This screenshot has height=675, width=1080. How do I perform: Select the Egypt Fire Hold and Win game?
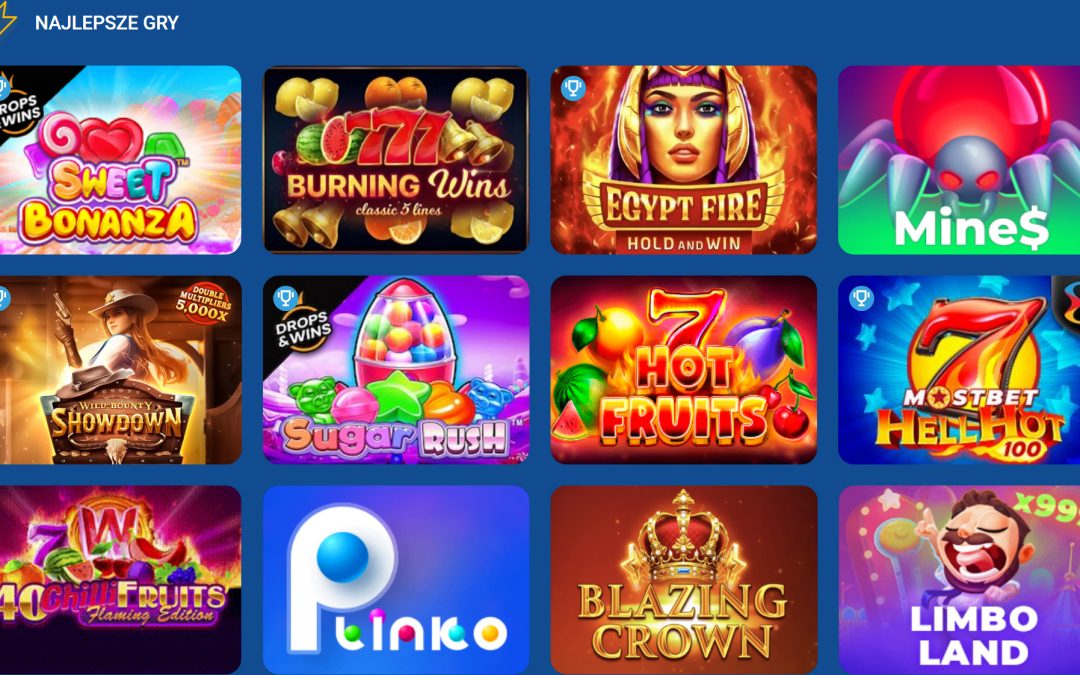coord(683,160)
